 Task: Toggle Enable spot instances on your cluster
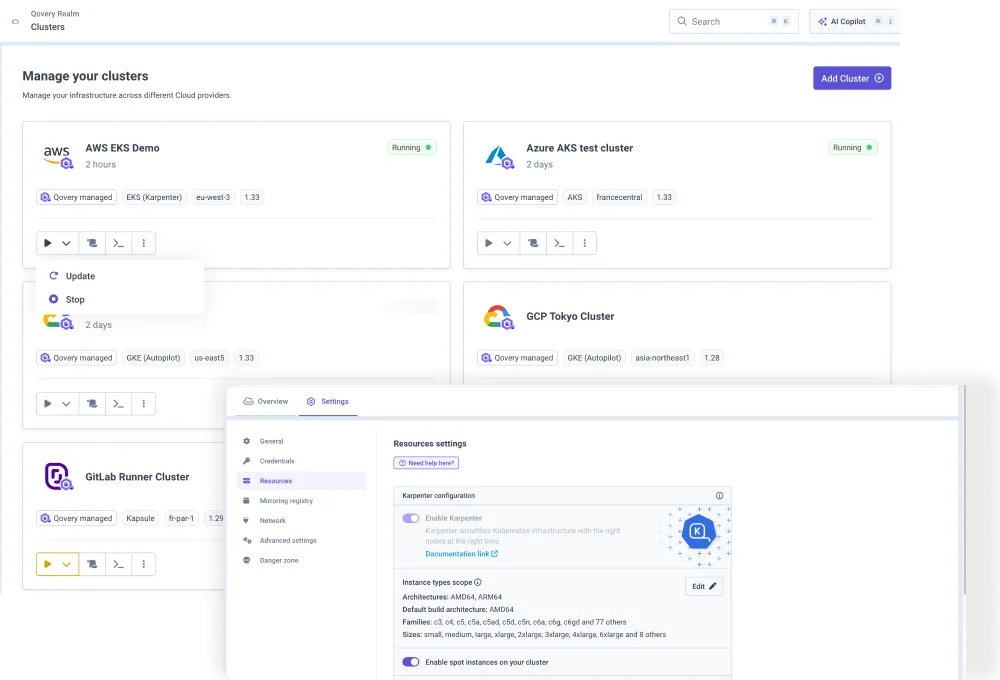[411, 662]
